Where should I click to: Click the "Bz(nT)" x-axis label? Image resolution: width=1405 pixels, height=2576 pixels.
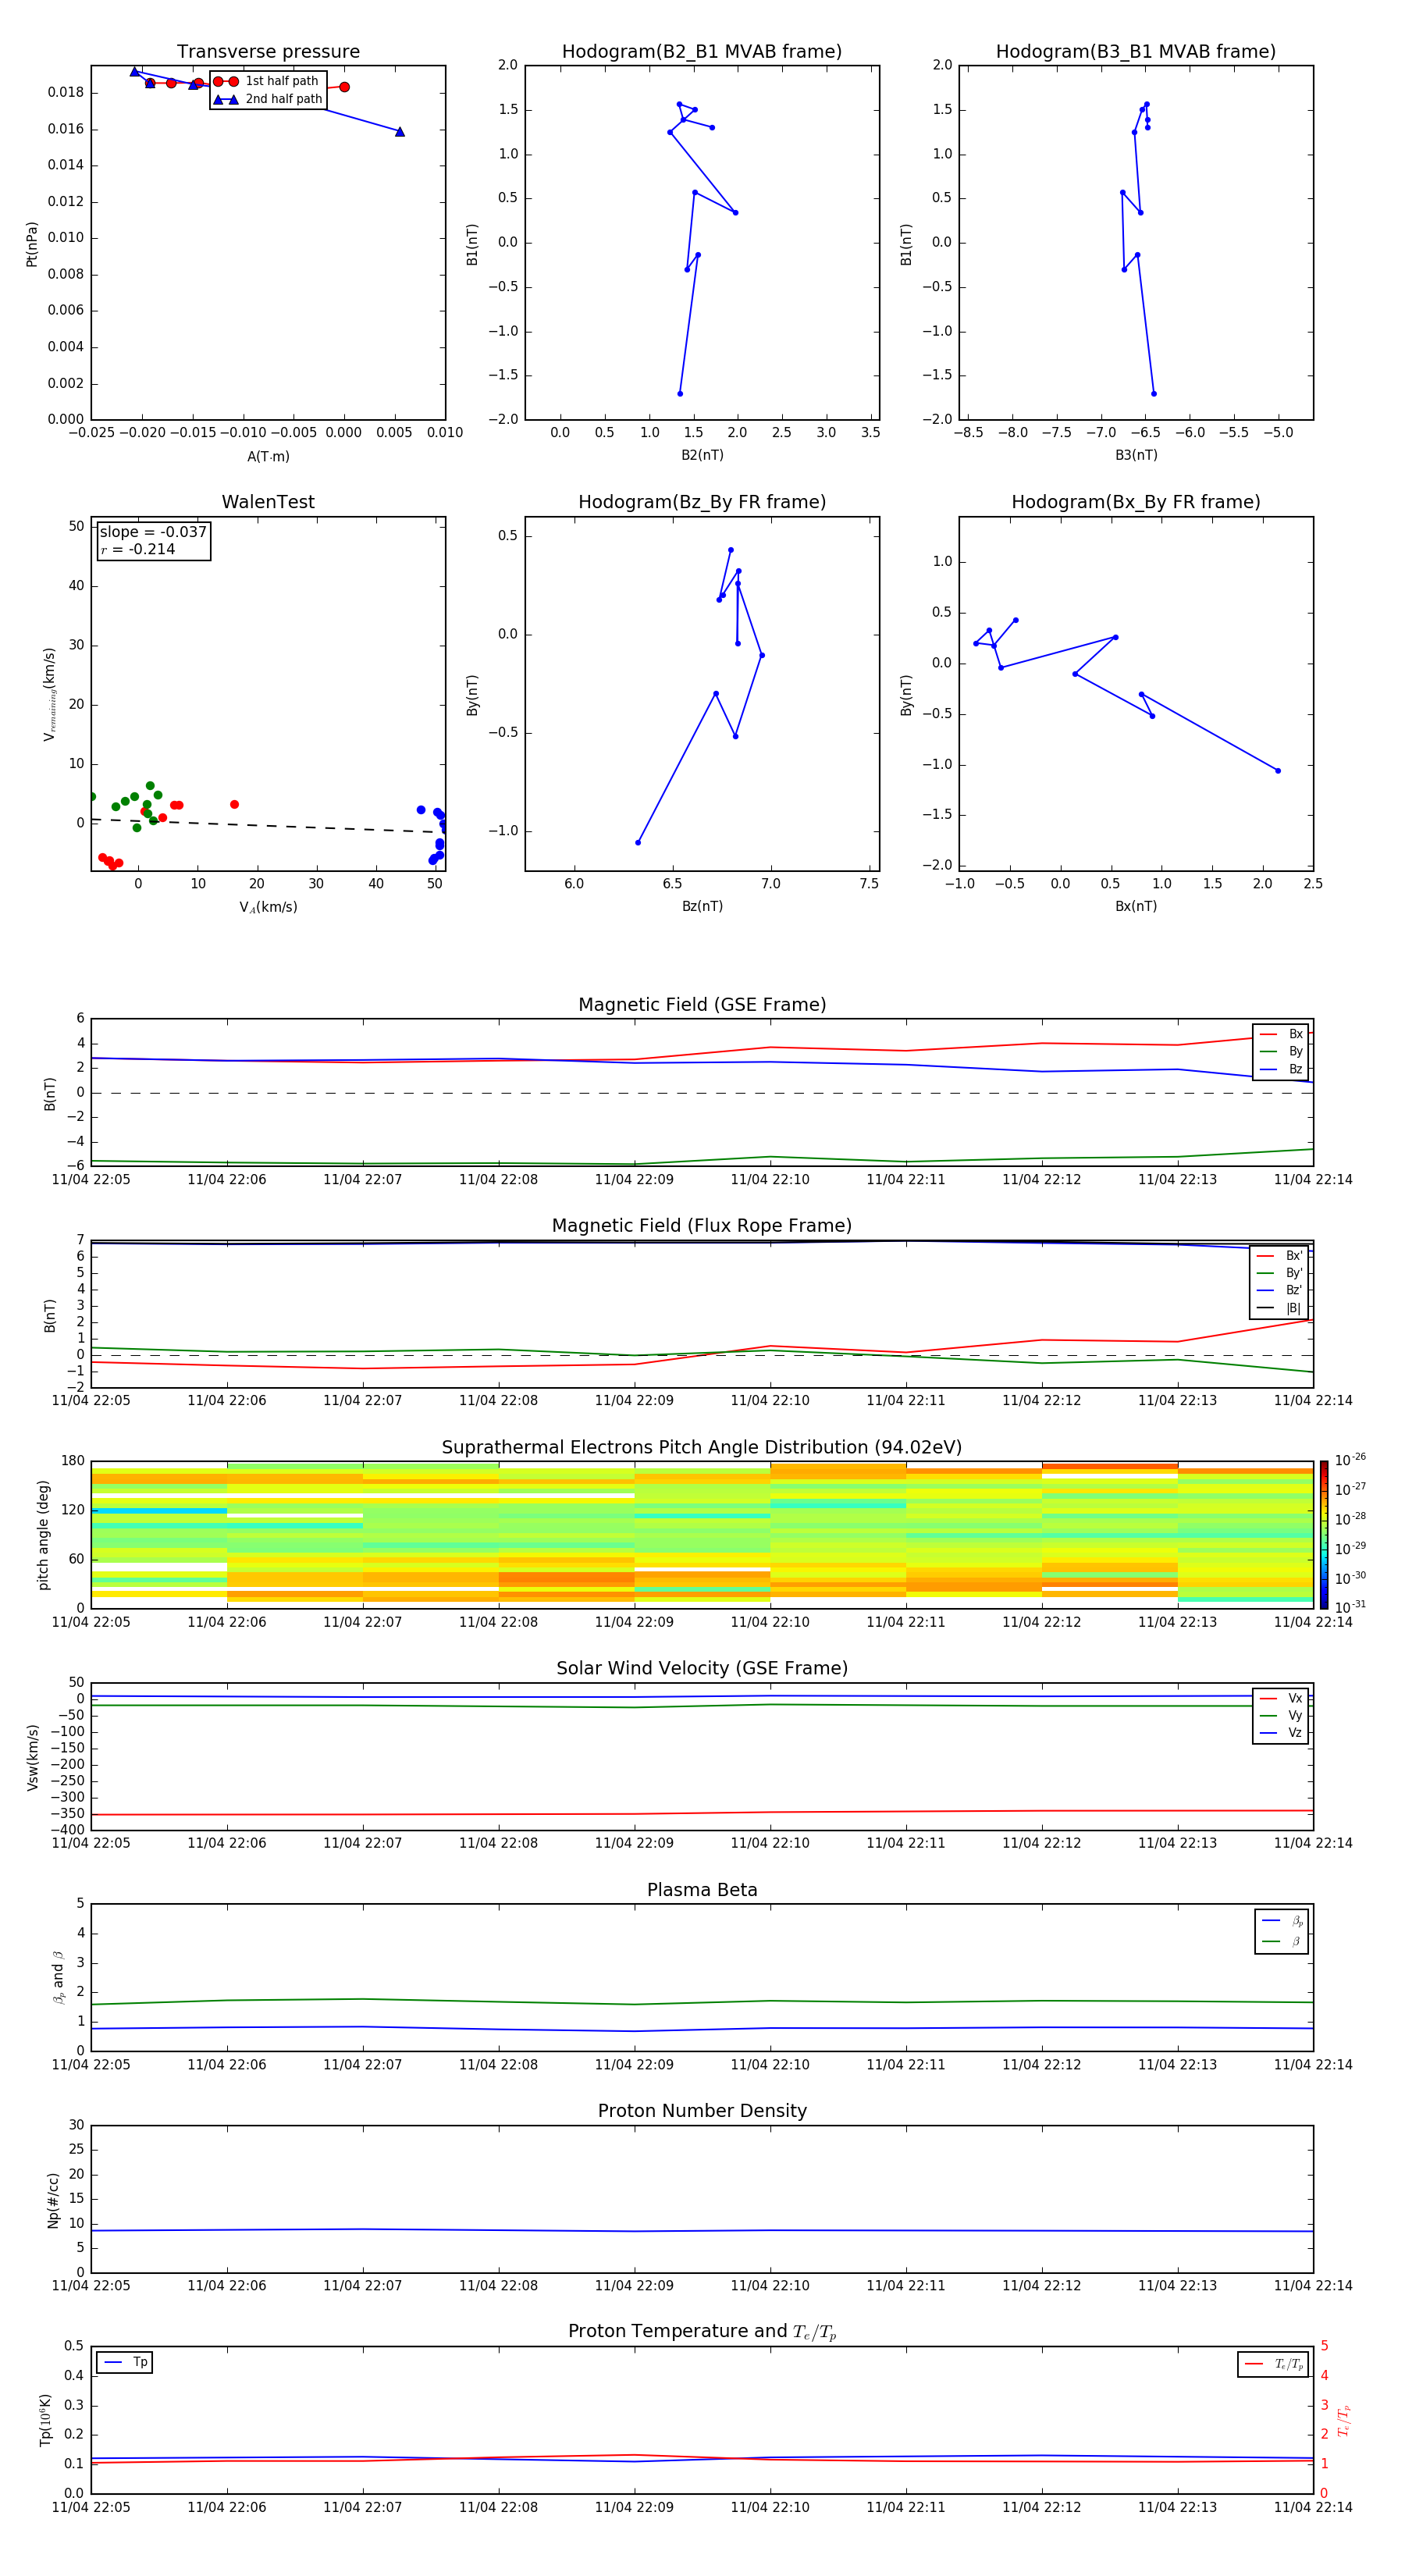pyautogui.click(x=702, y=906)
